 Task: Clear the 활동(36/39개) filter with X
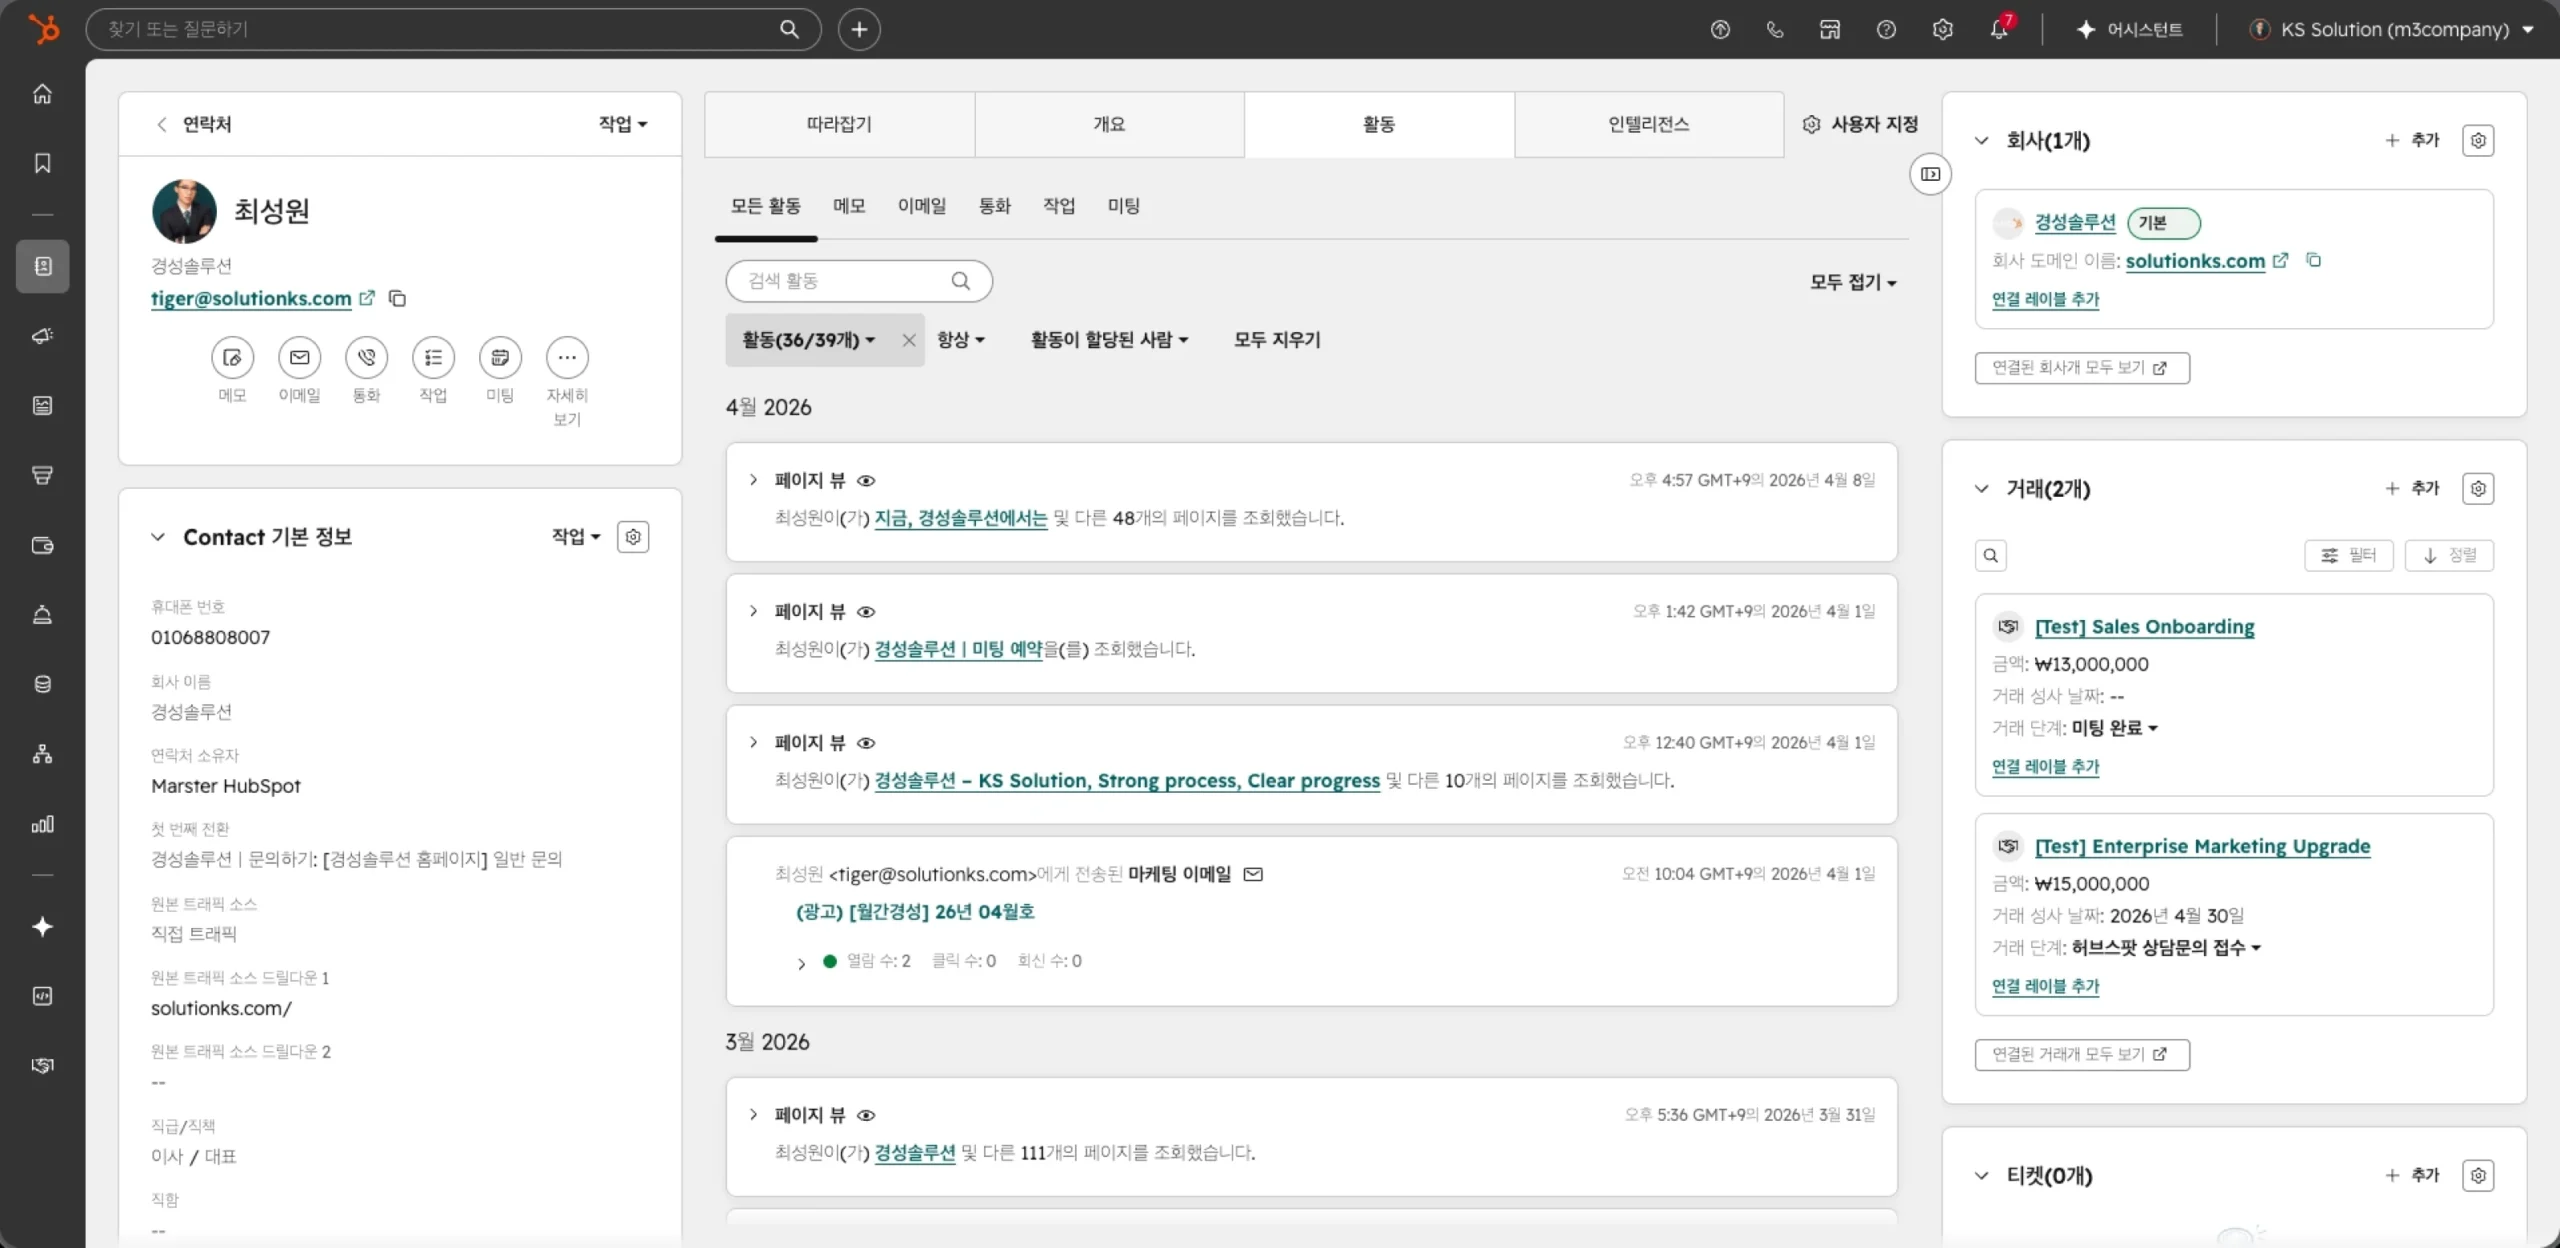tap(909, 340)
